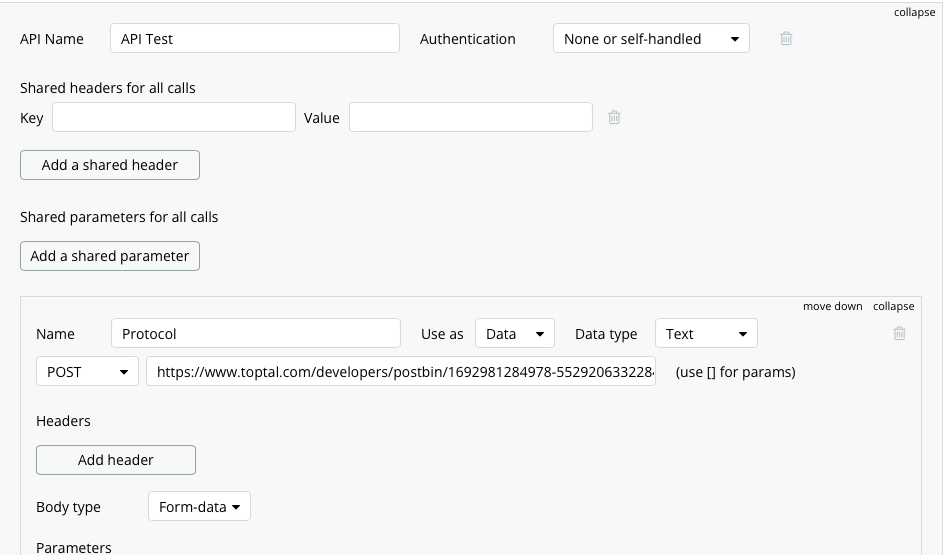Open the Authentication dropdown
The height and width of the screenshot is (555, 948).
click(651, 39)
